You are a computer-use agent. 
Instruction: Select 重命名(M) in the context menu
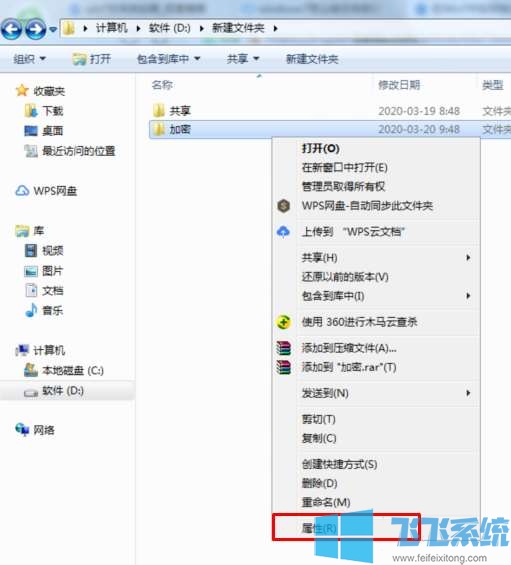tap(326, 502)
